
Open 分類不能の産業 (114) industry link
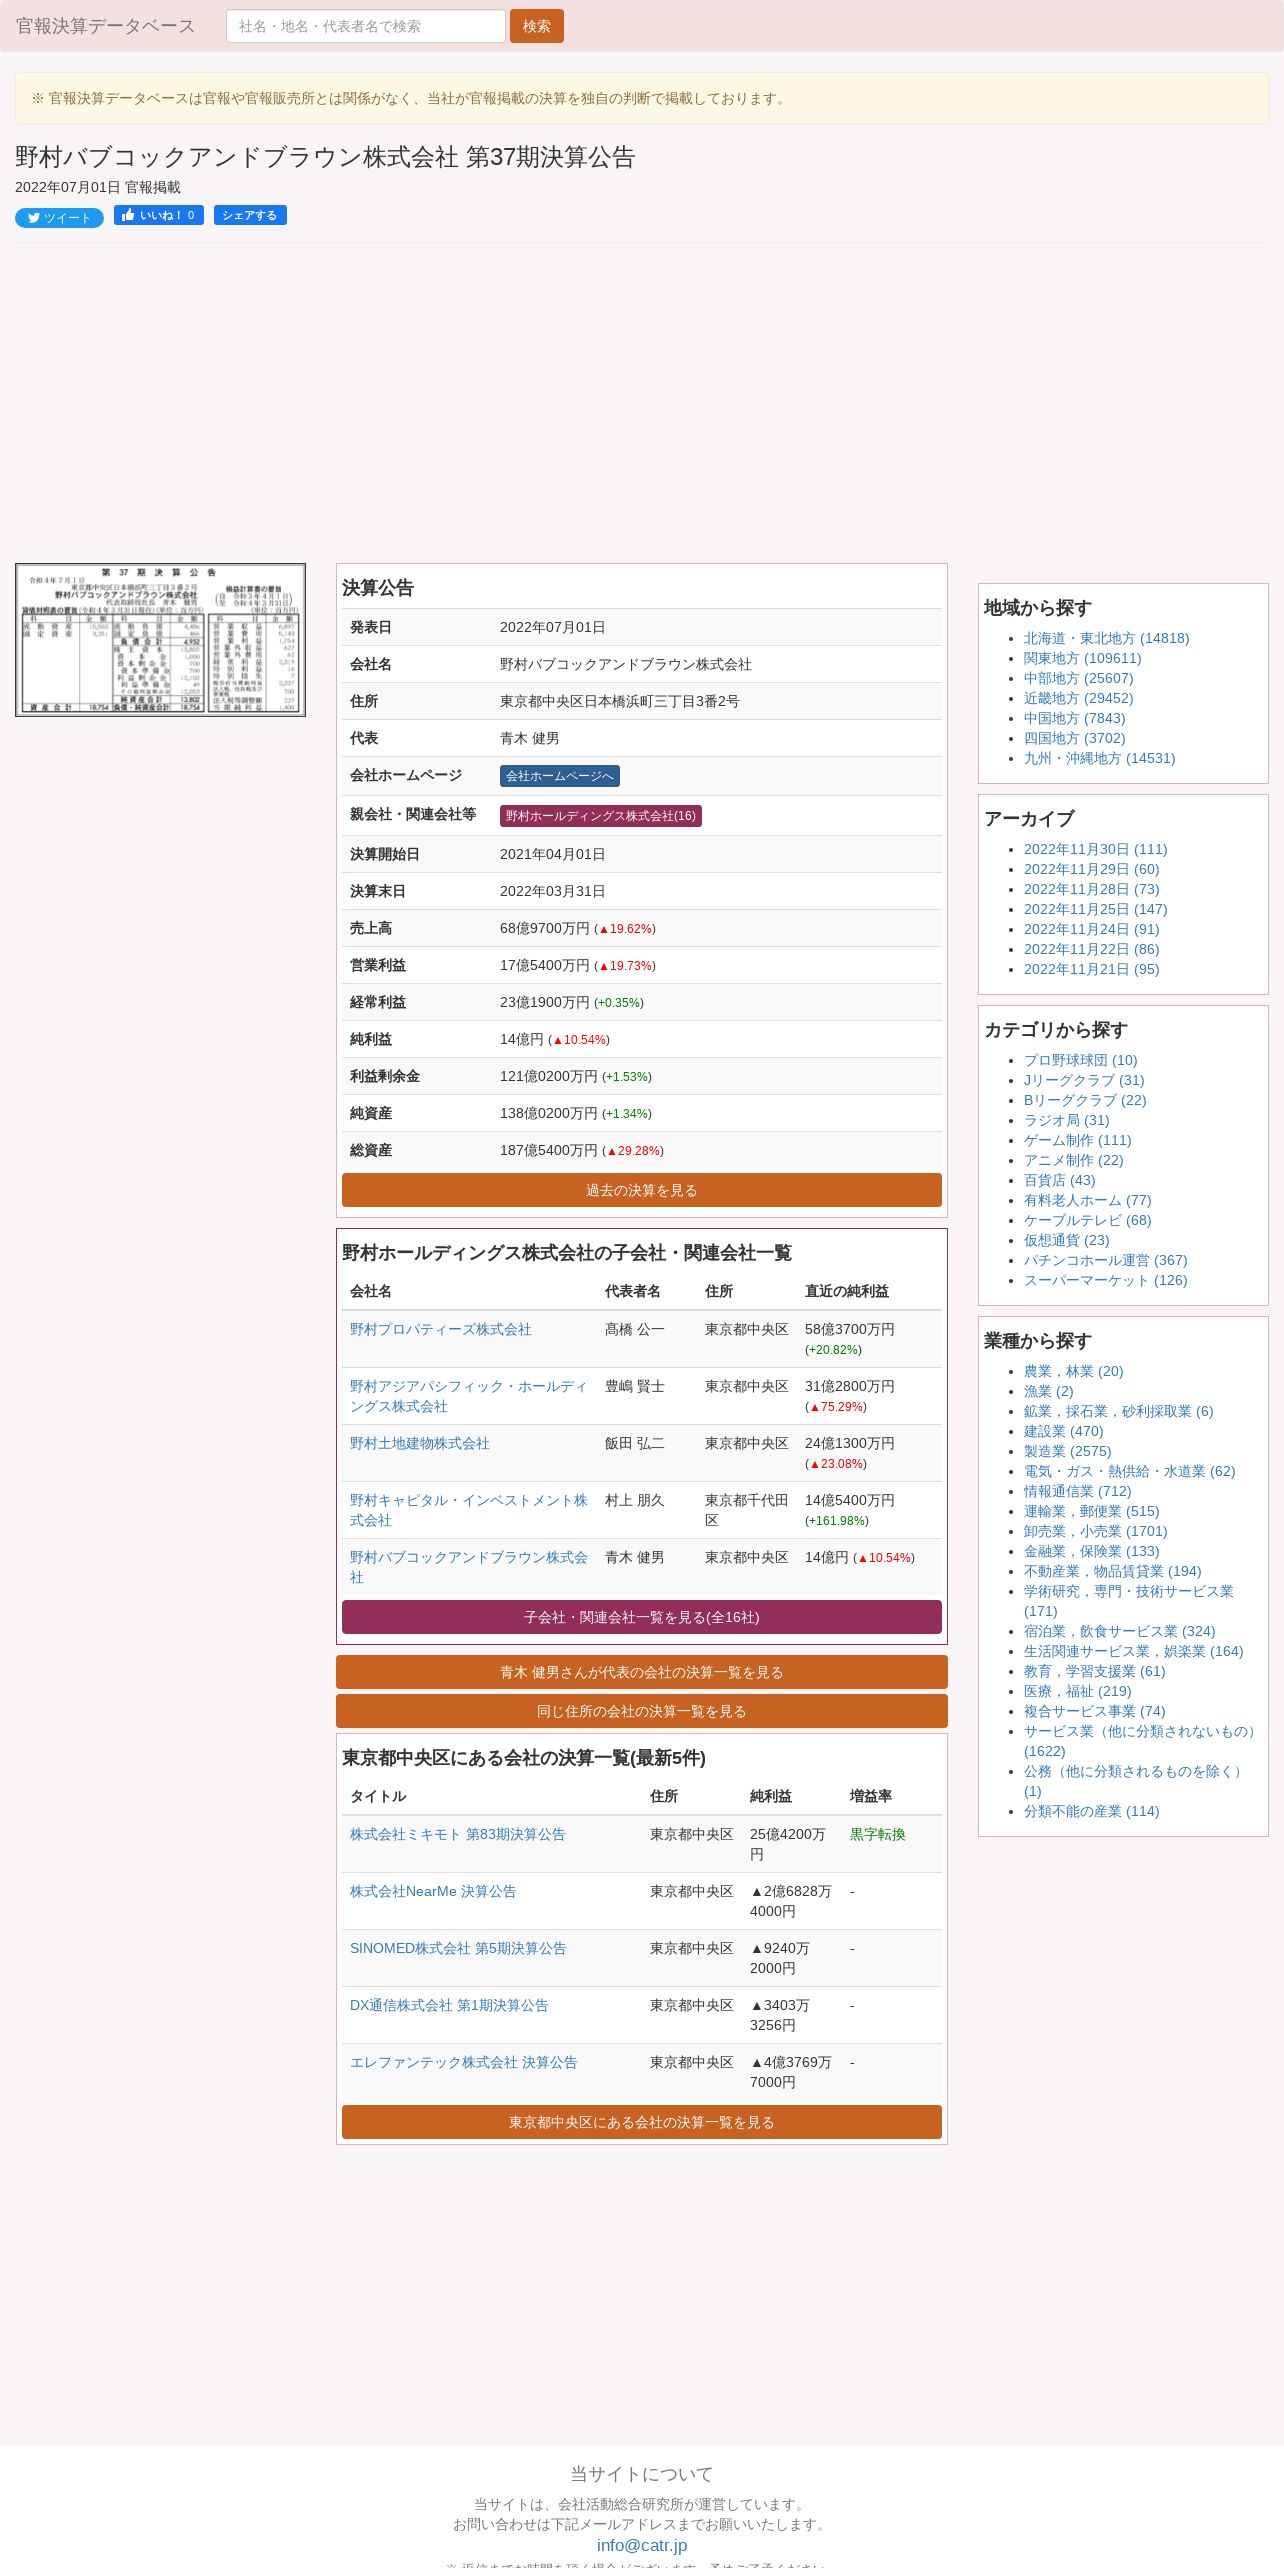(1091, 1811)
